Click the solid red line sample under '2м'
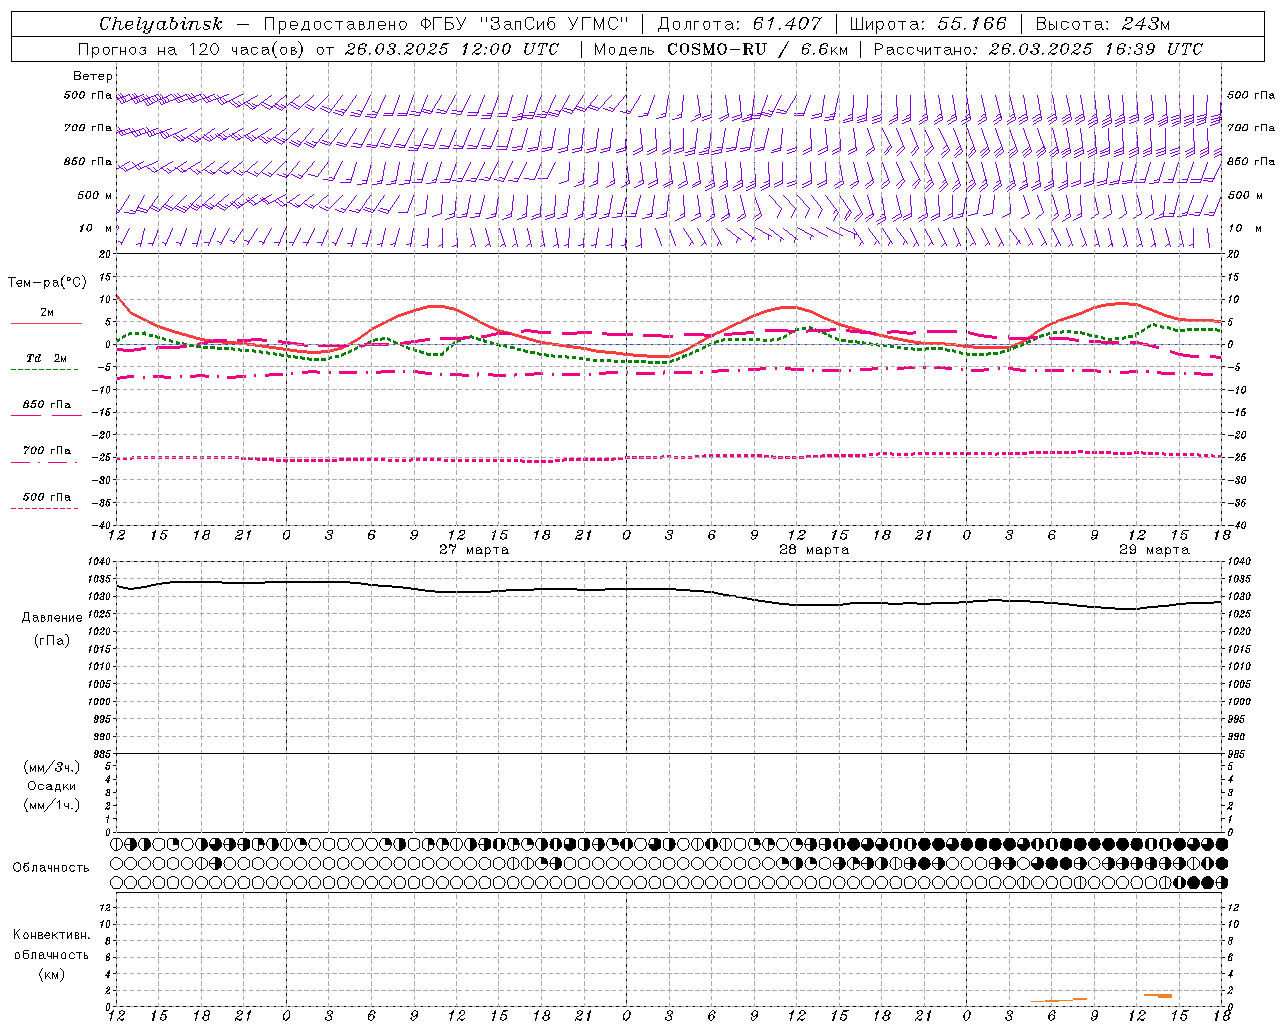Image resolution: width=1280 pixels, height=1024 pixels. pos(46,323)
